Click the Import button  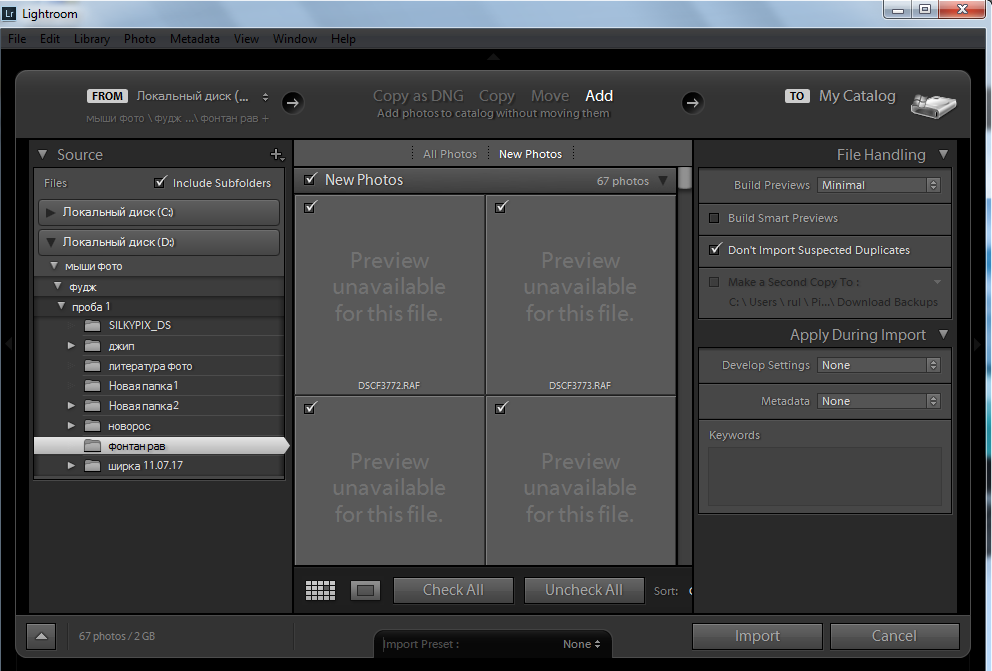tap(757, 636)
